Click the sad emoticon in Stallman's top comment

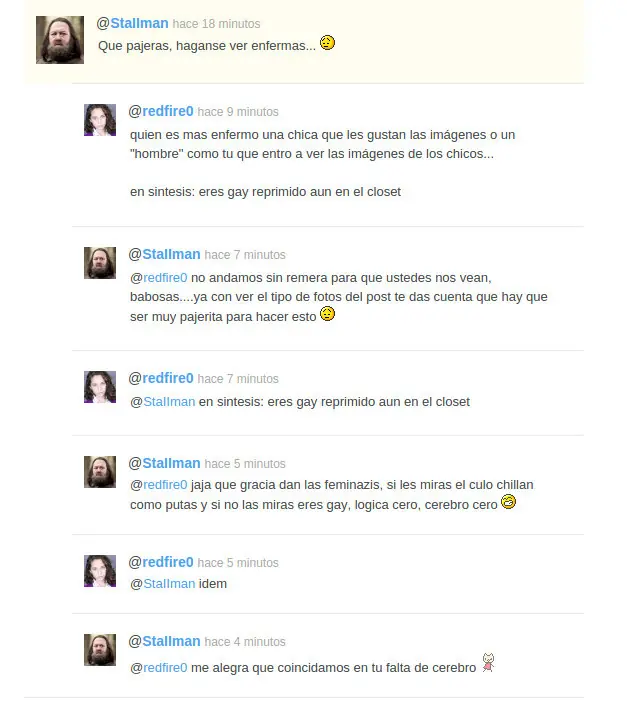327,43
